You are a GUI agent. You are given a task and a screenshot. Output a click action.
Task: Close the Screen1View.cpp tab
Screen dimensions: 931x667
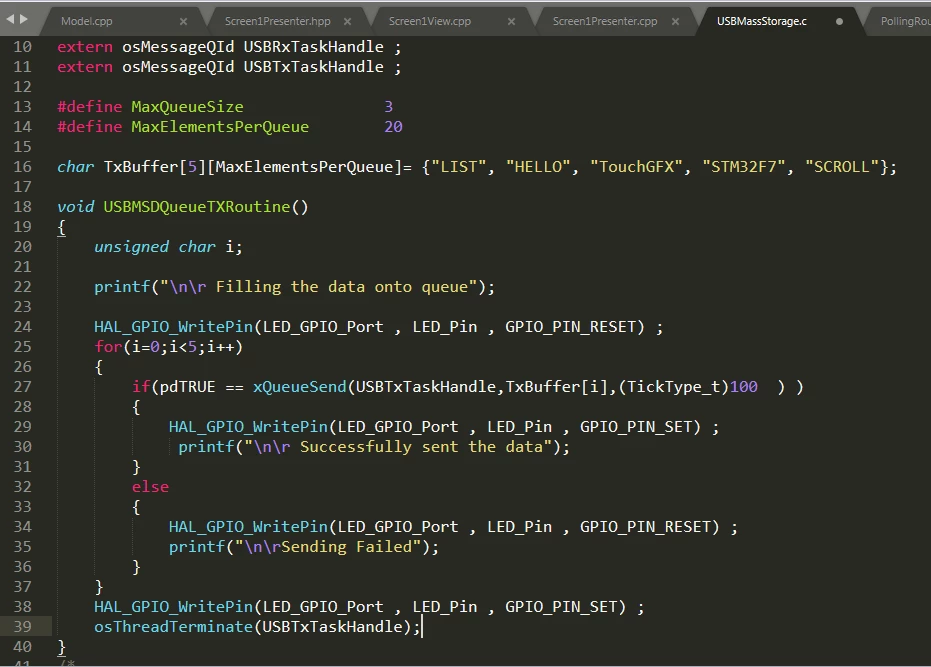pos(511,21)
